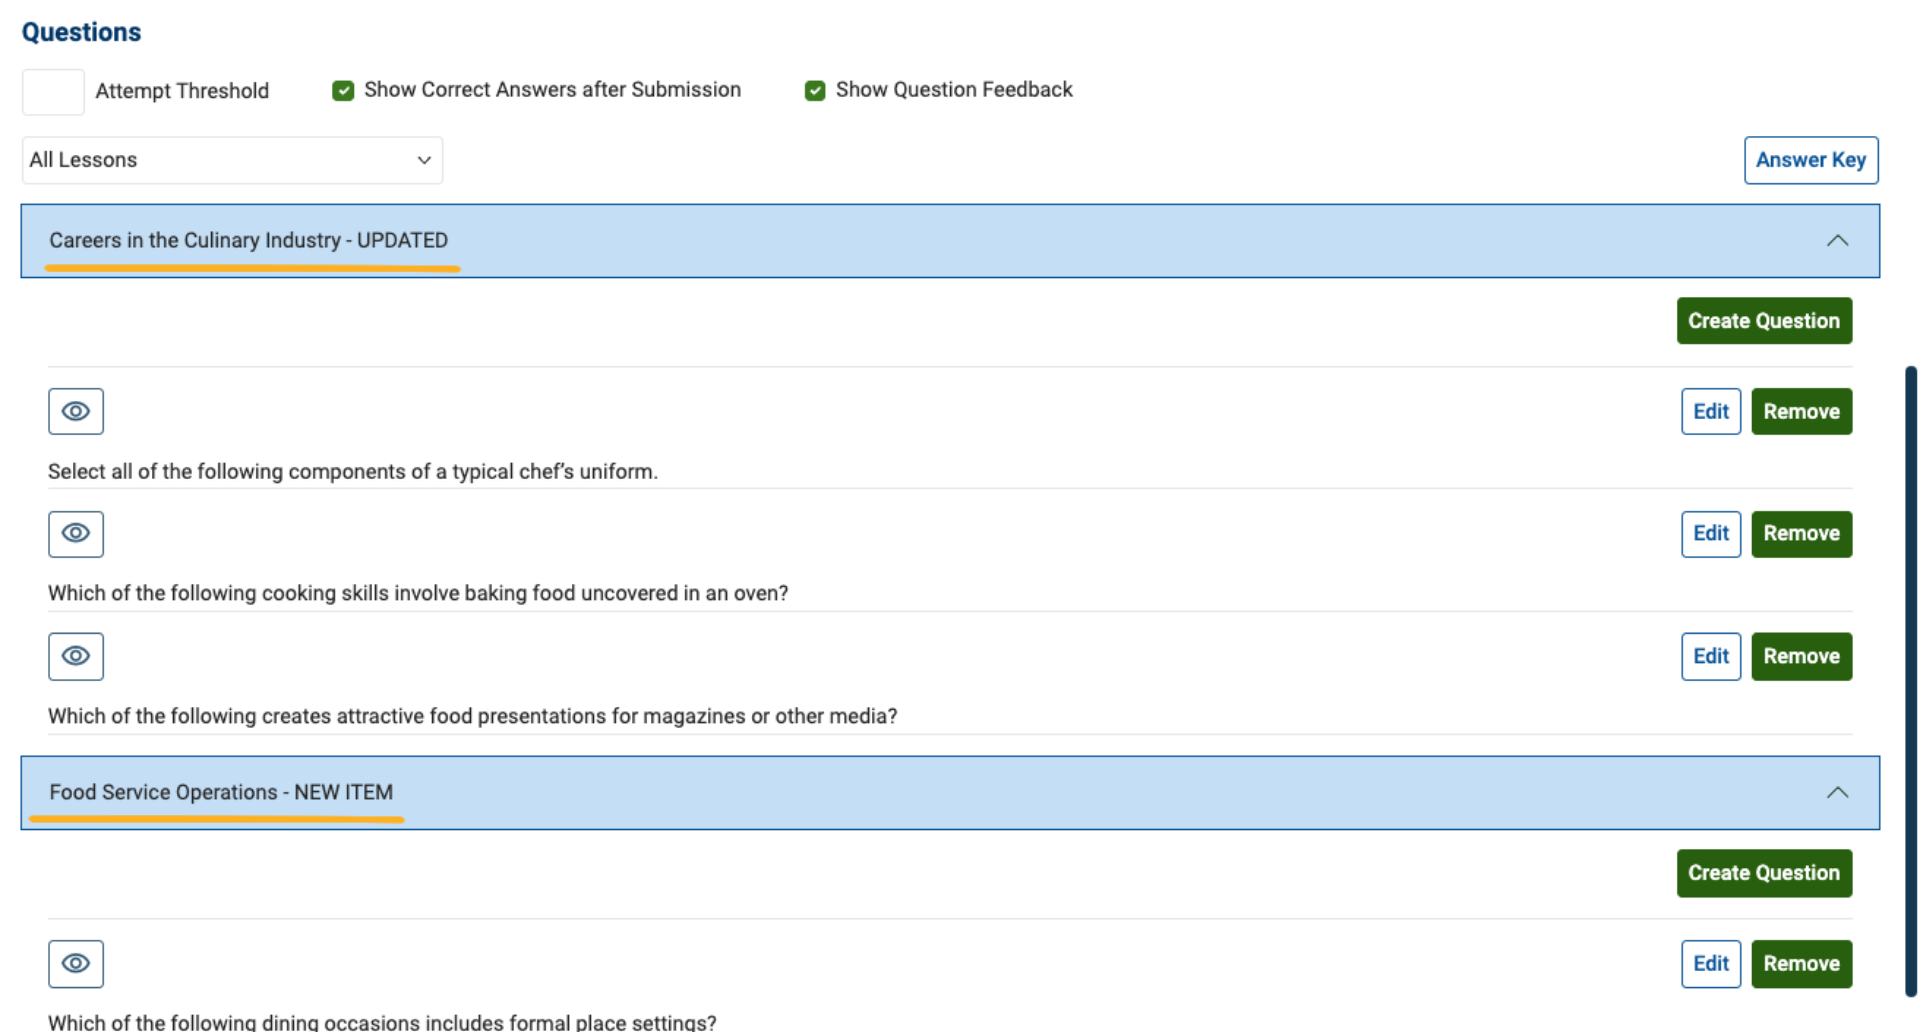
Task: Collapse the Food Service Operations section
Action: (x=1838, y=792)
